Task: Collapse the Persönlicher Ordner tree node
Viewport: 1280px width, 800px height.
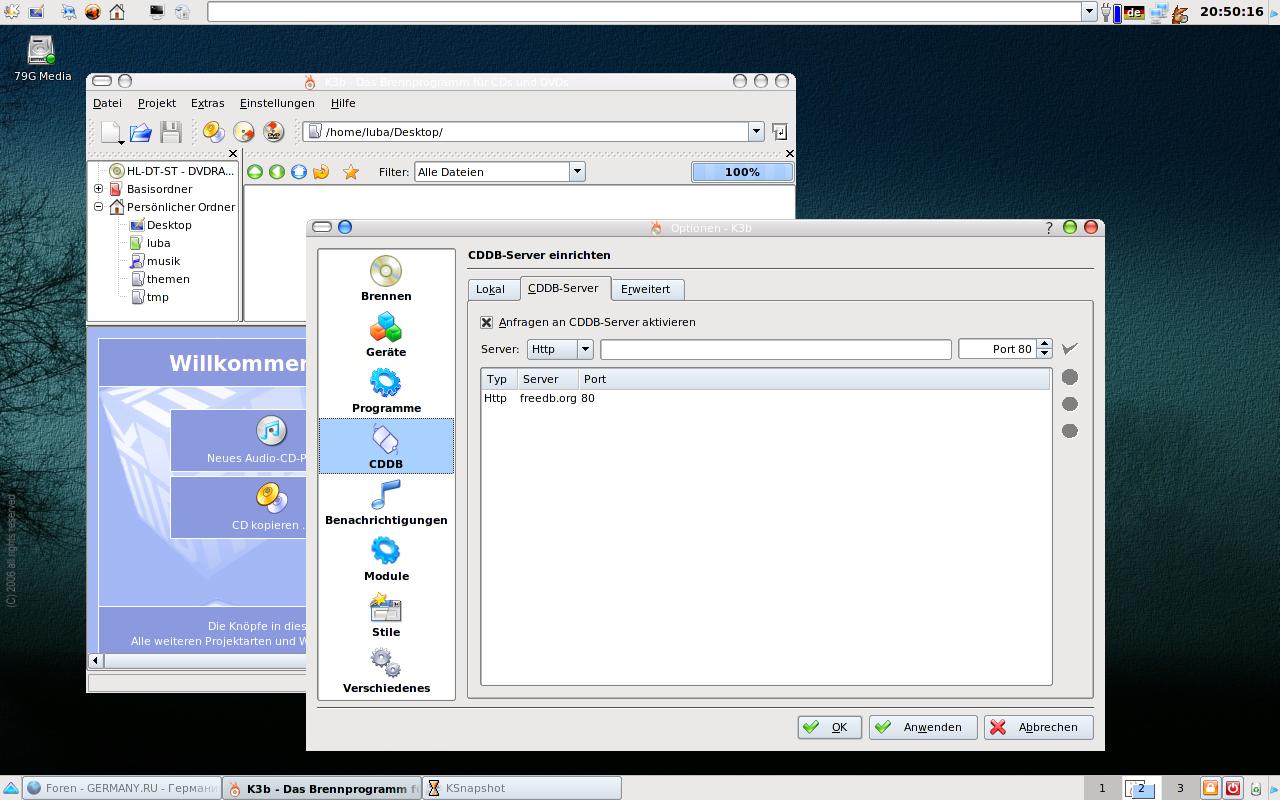Action: click(x=99, y=207)
